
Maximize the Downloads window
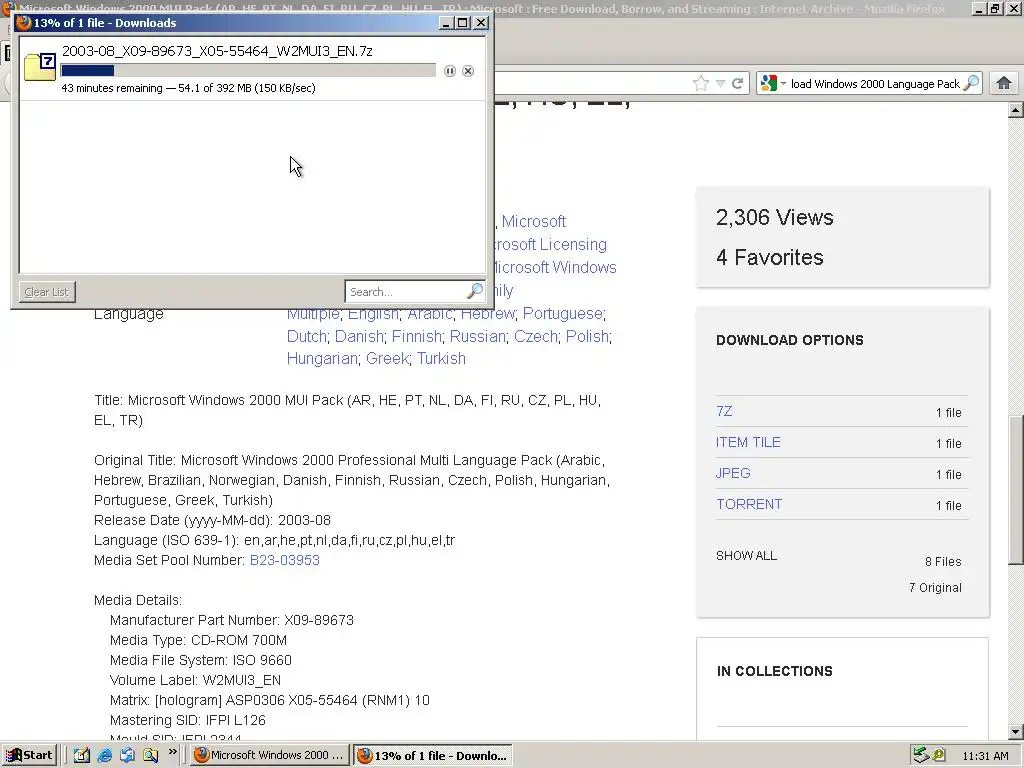click(463, 23)
